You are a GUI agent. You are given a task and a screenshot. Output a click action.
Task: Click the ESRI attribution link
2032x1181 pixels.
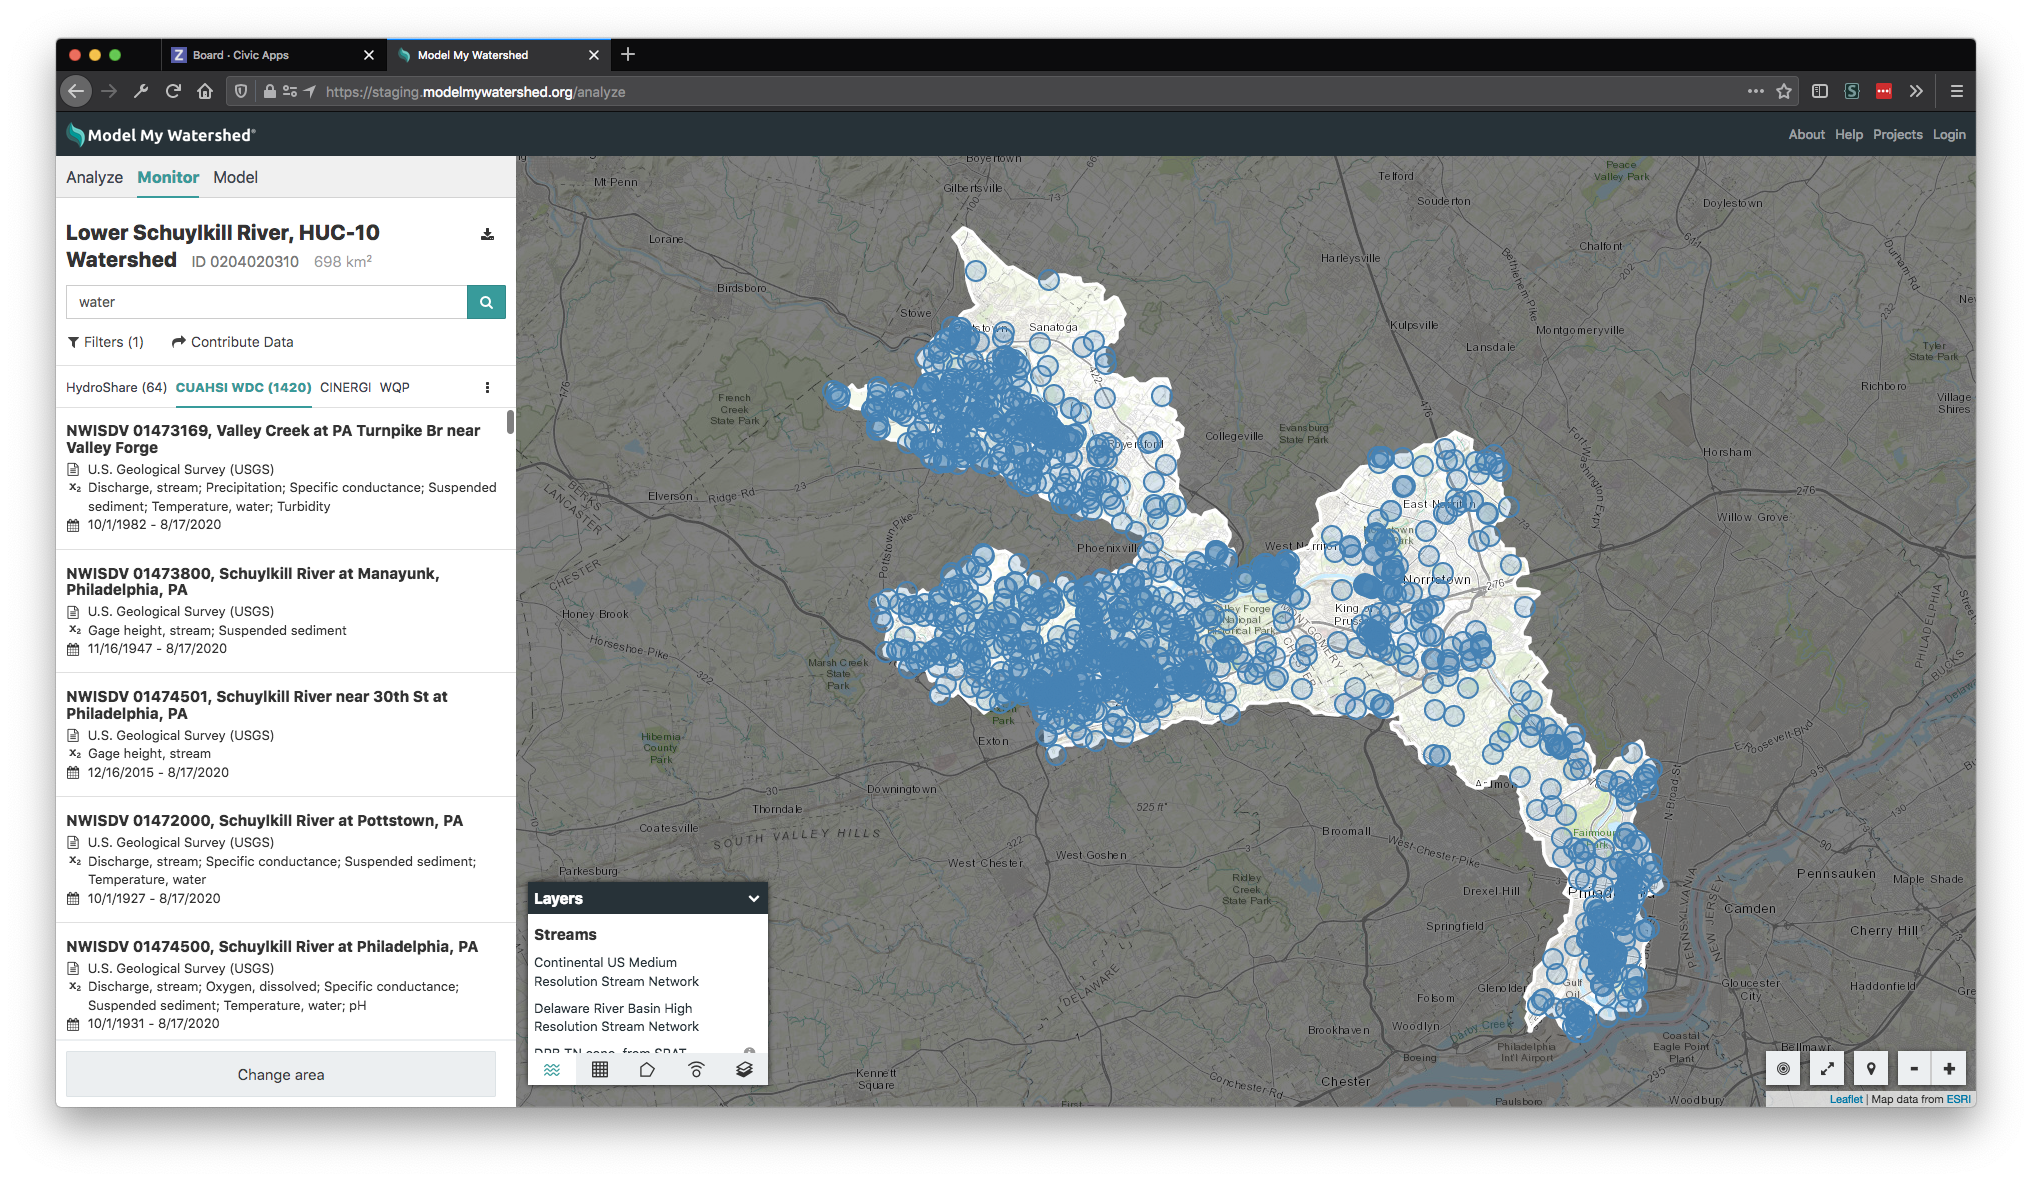[1958, 1099]
